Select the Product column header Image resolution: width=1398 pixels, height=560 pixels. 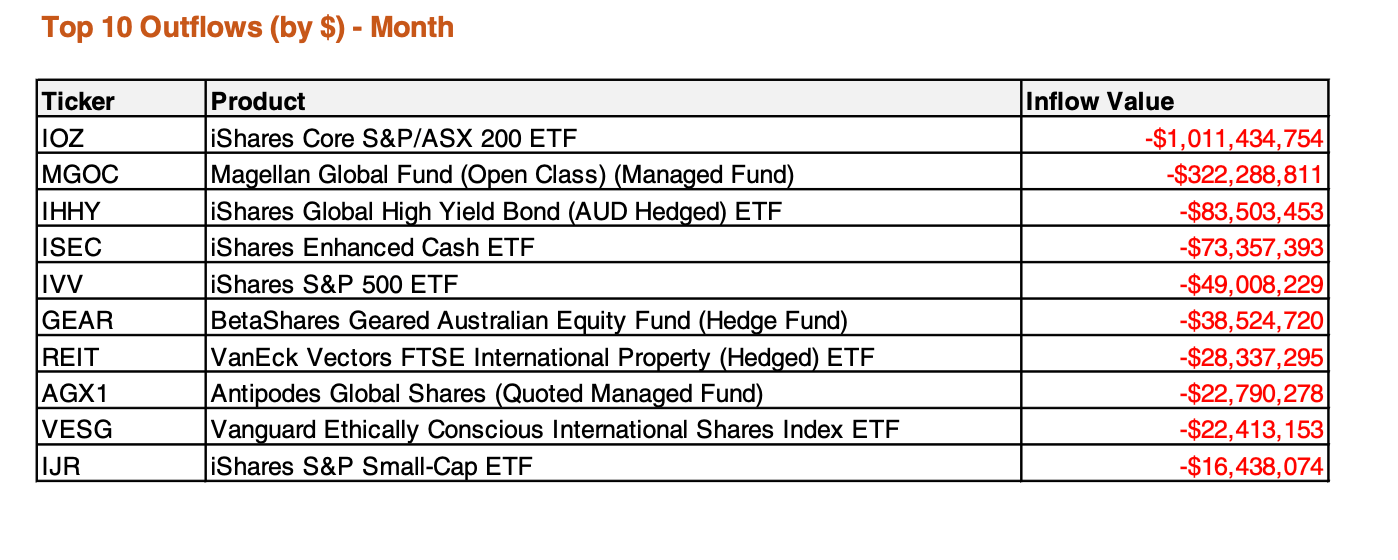coord(614,101)
